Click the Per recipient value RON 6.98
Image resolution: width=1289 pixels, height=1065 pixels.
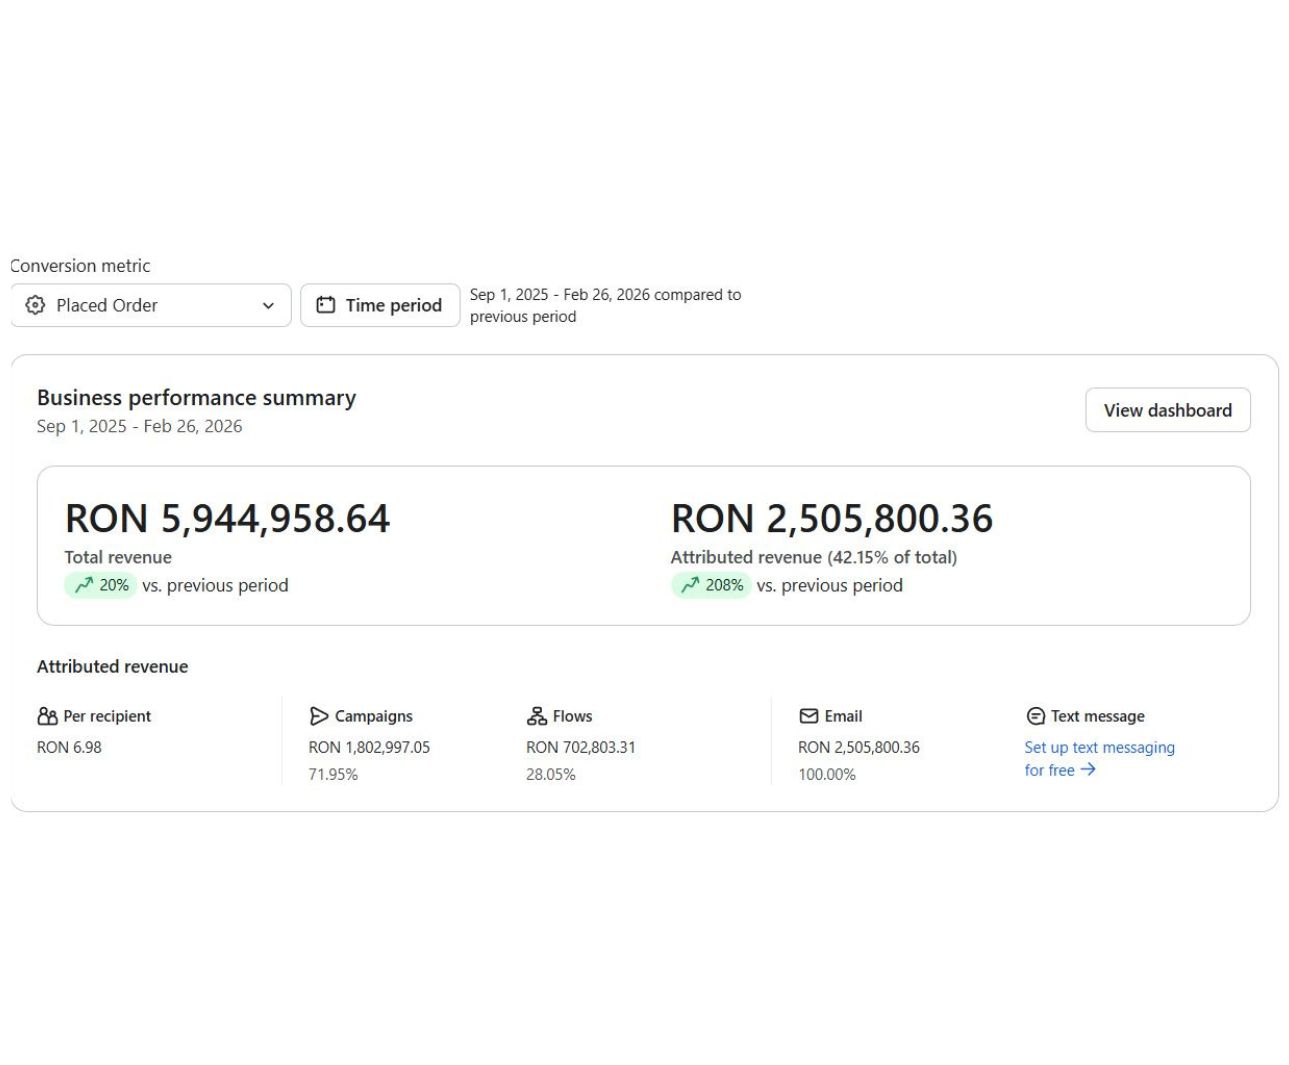click(69, 747)
